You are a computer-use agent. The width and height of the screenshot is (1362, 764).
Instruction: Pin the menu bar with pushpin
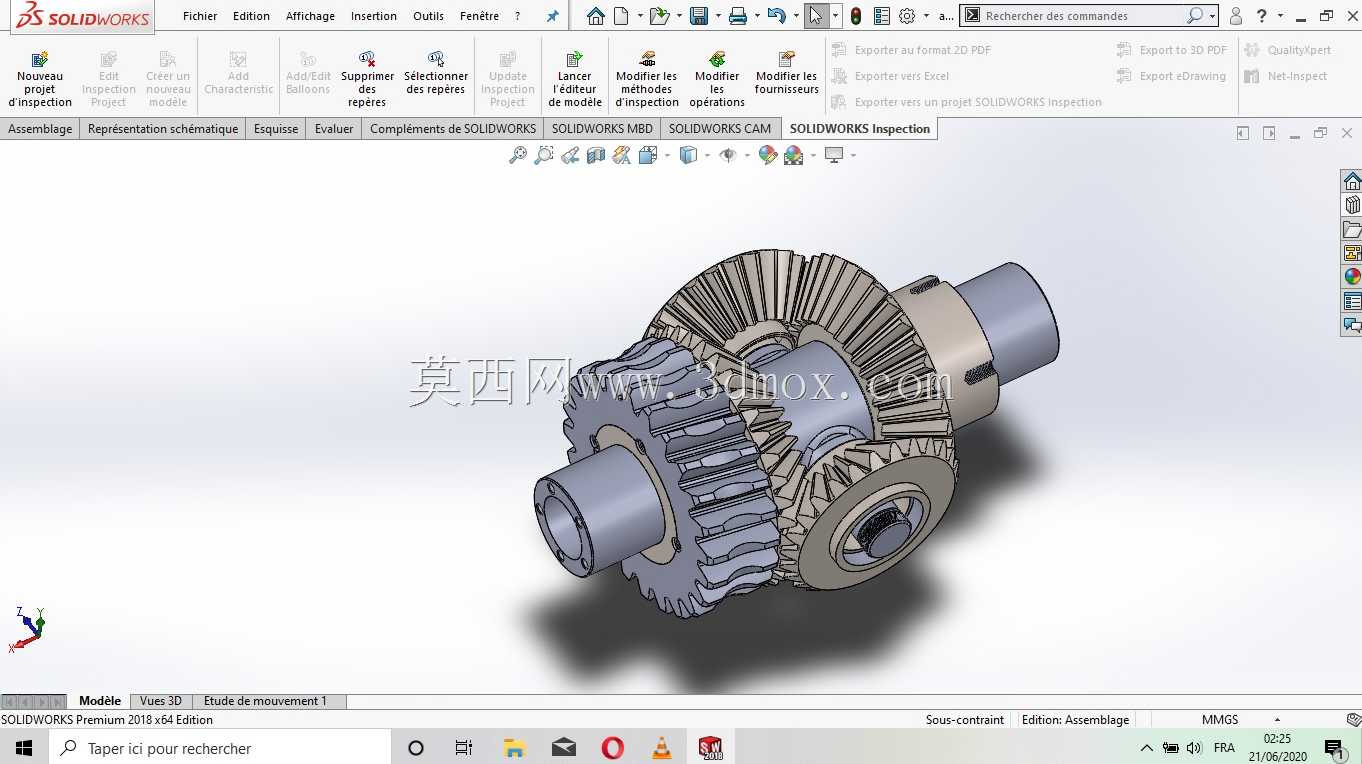(x=552, y=16)
